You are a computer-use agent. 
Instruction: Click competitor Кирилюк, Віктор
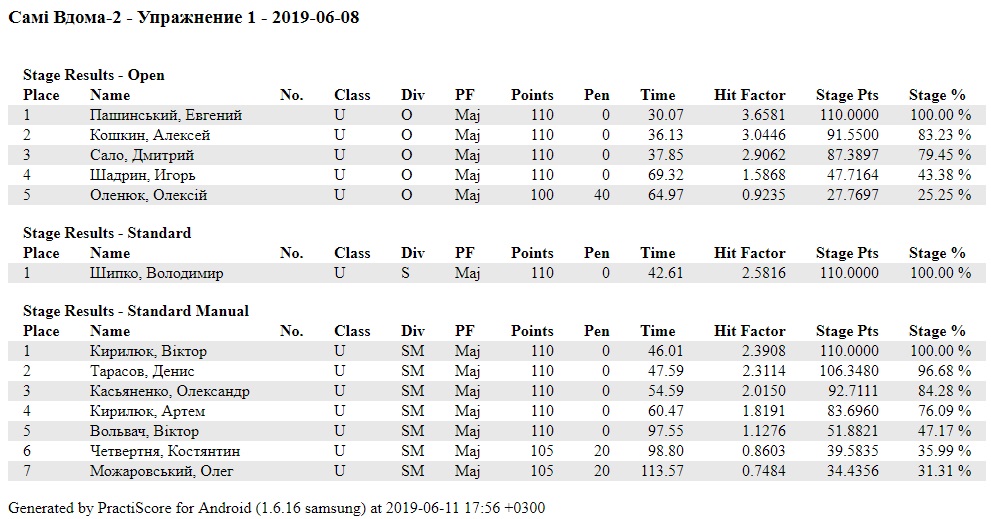pos(149,351)
